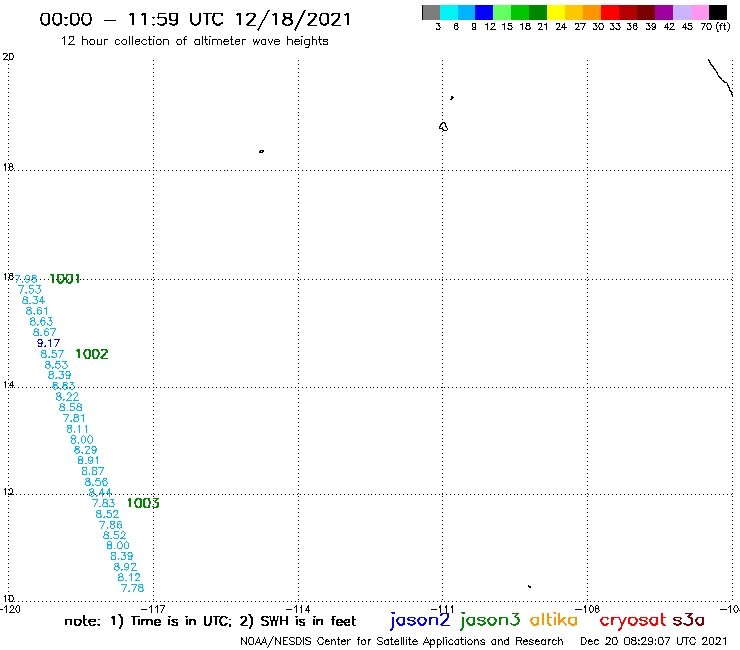
Task: Click the wave height value 8.34
Action: coord(34,300)
